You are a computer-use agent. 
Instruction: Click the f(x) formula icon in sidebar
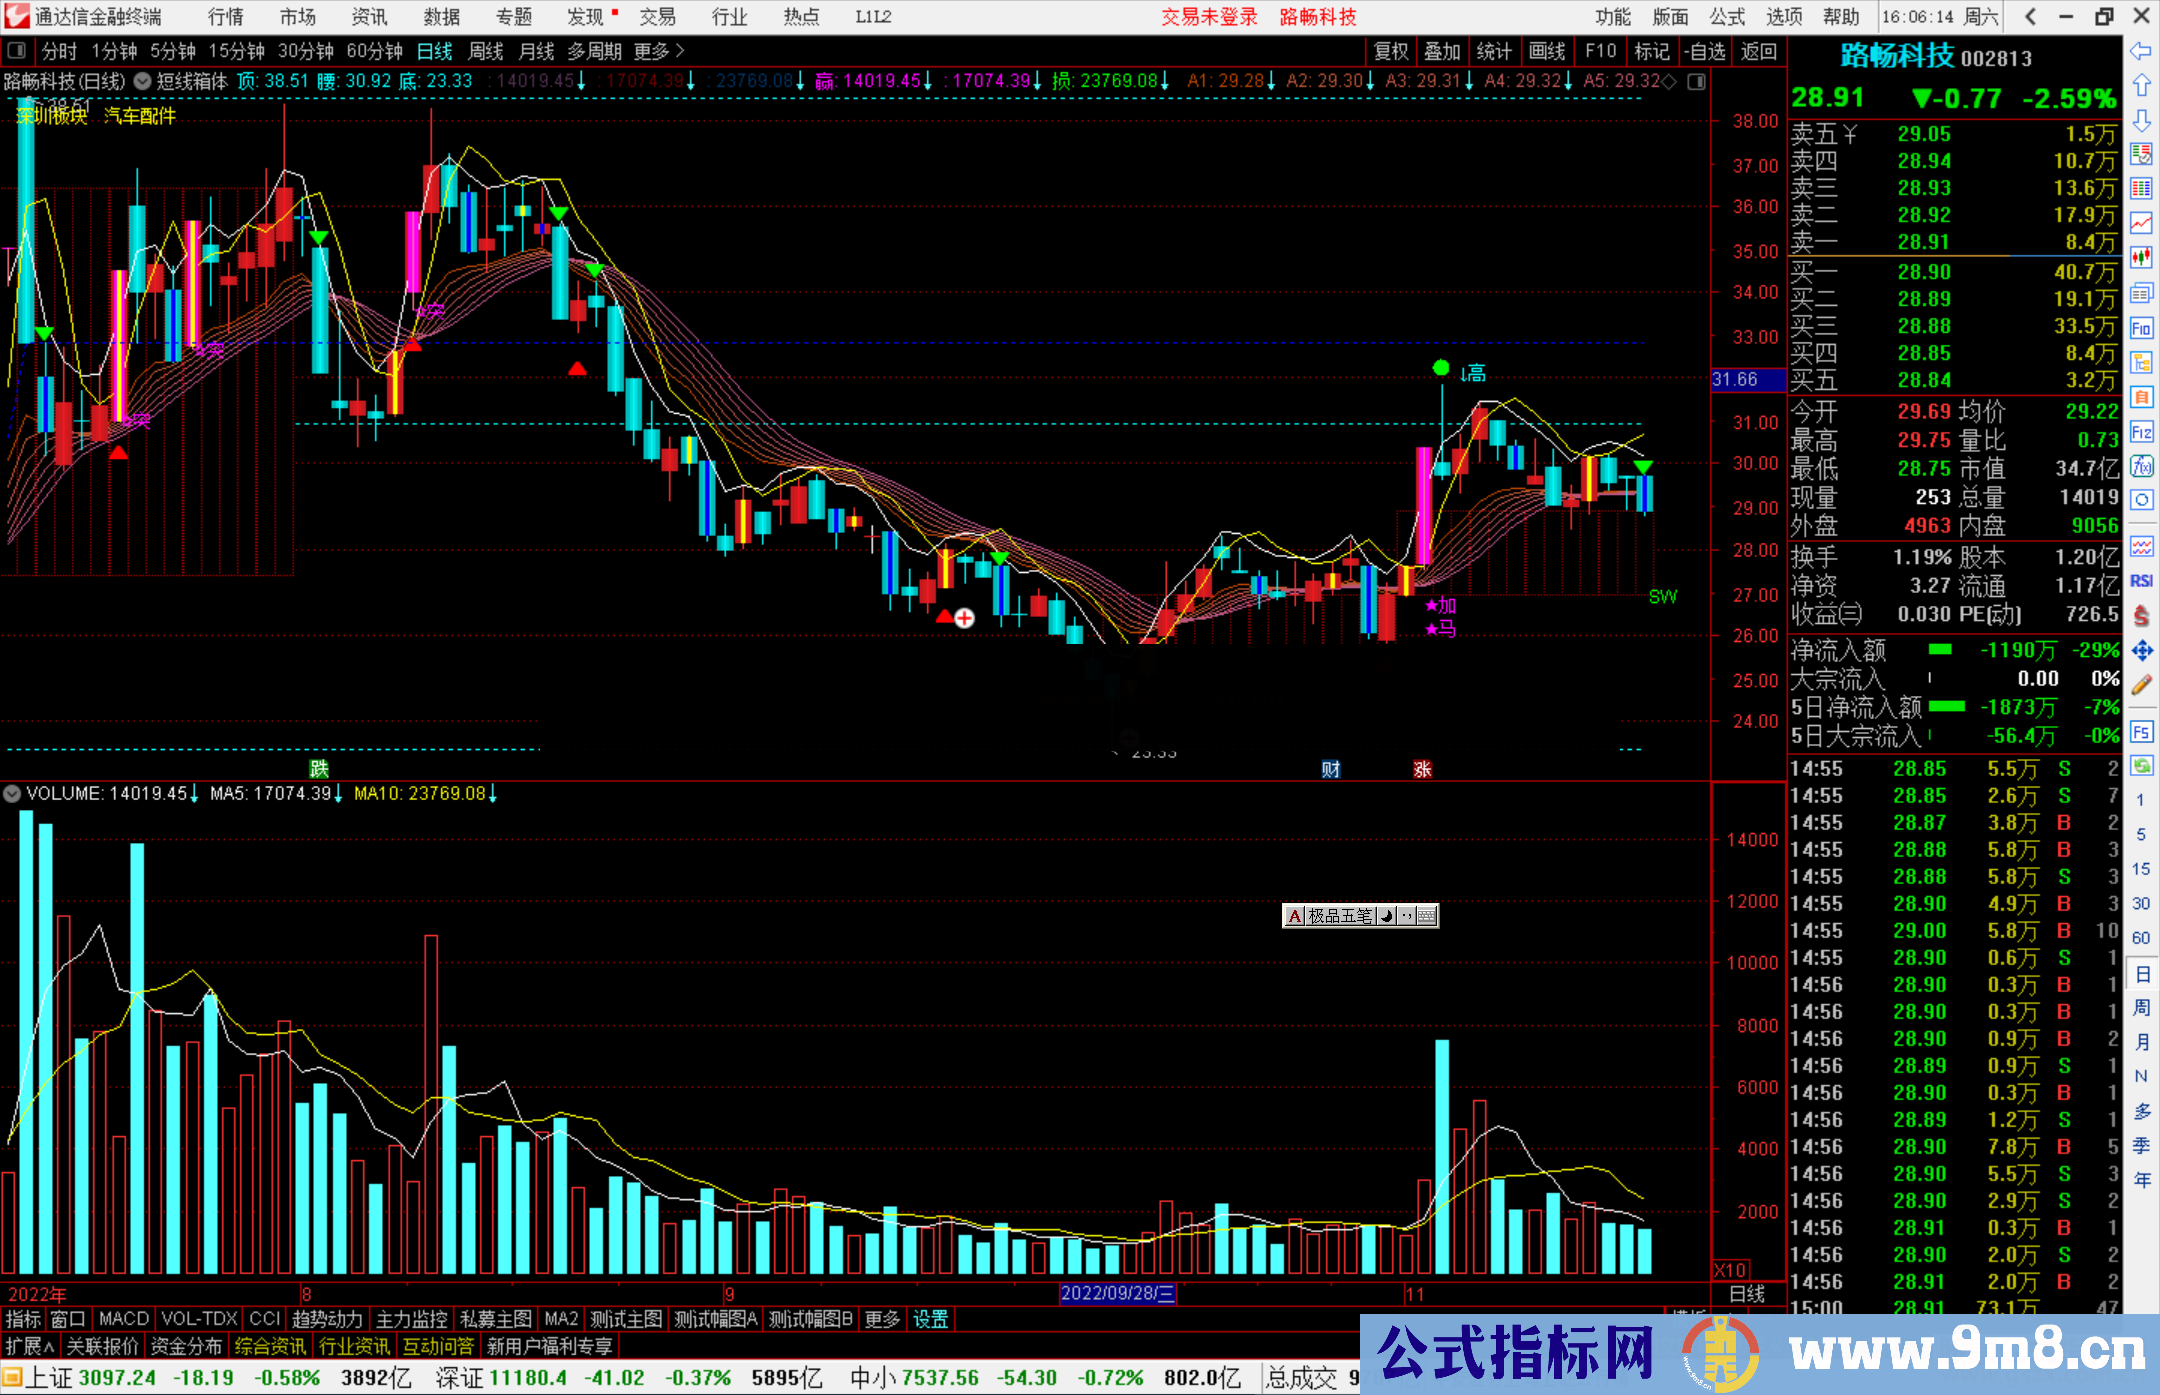[2141, 467]
